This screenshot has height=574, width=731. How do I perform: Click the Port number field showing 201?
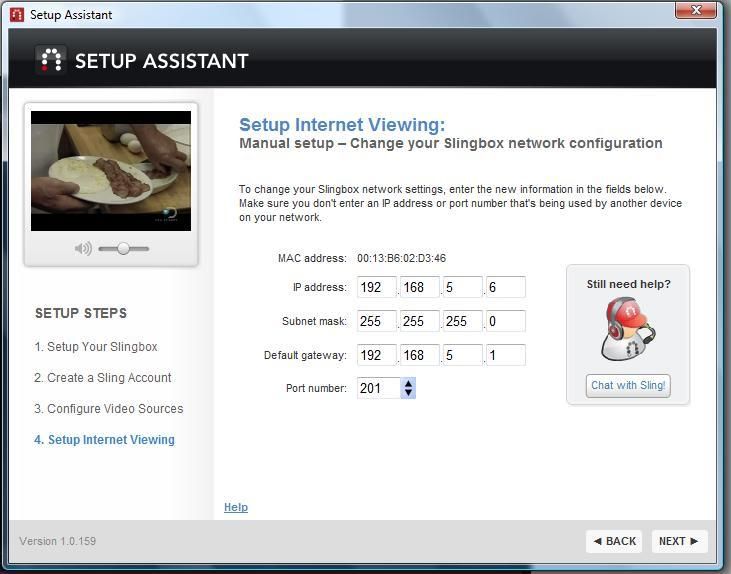[x=379, y=388]
